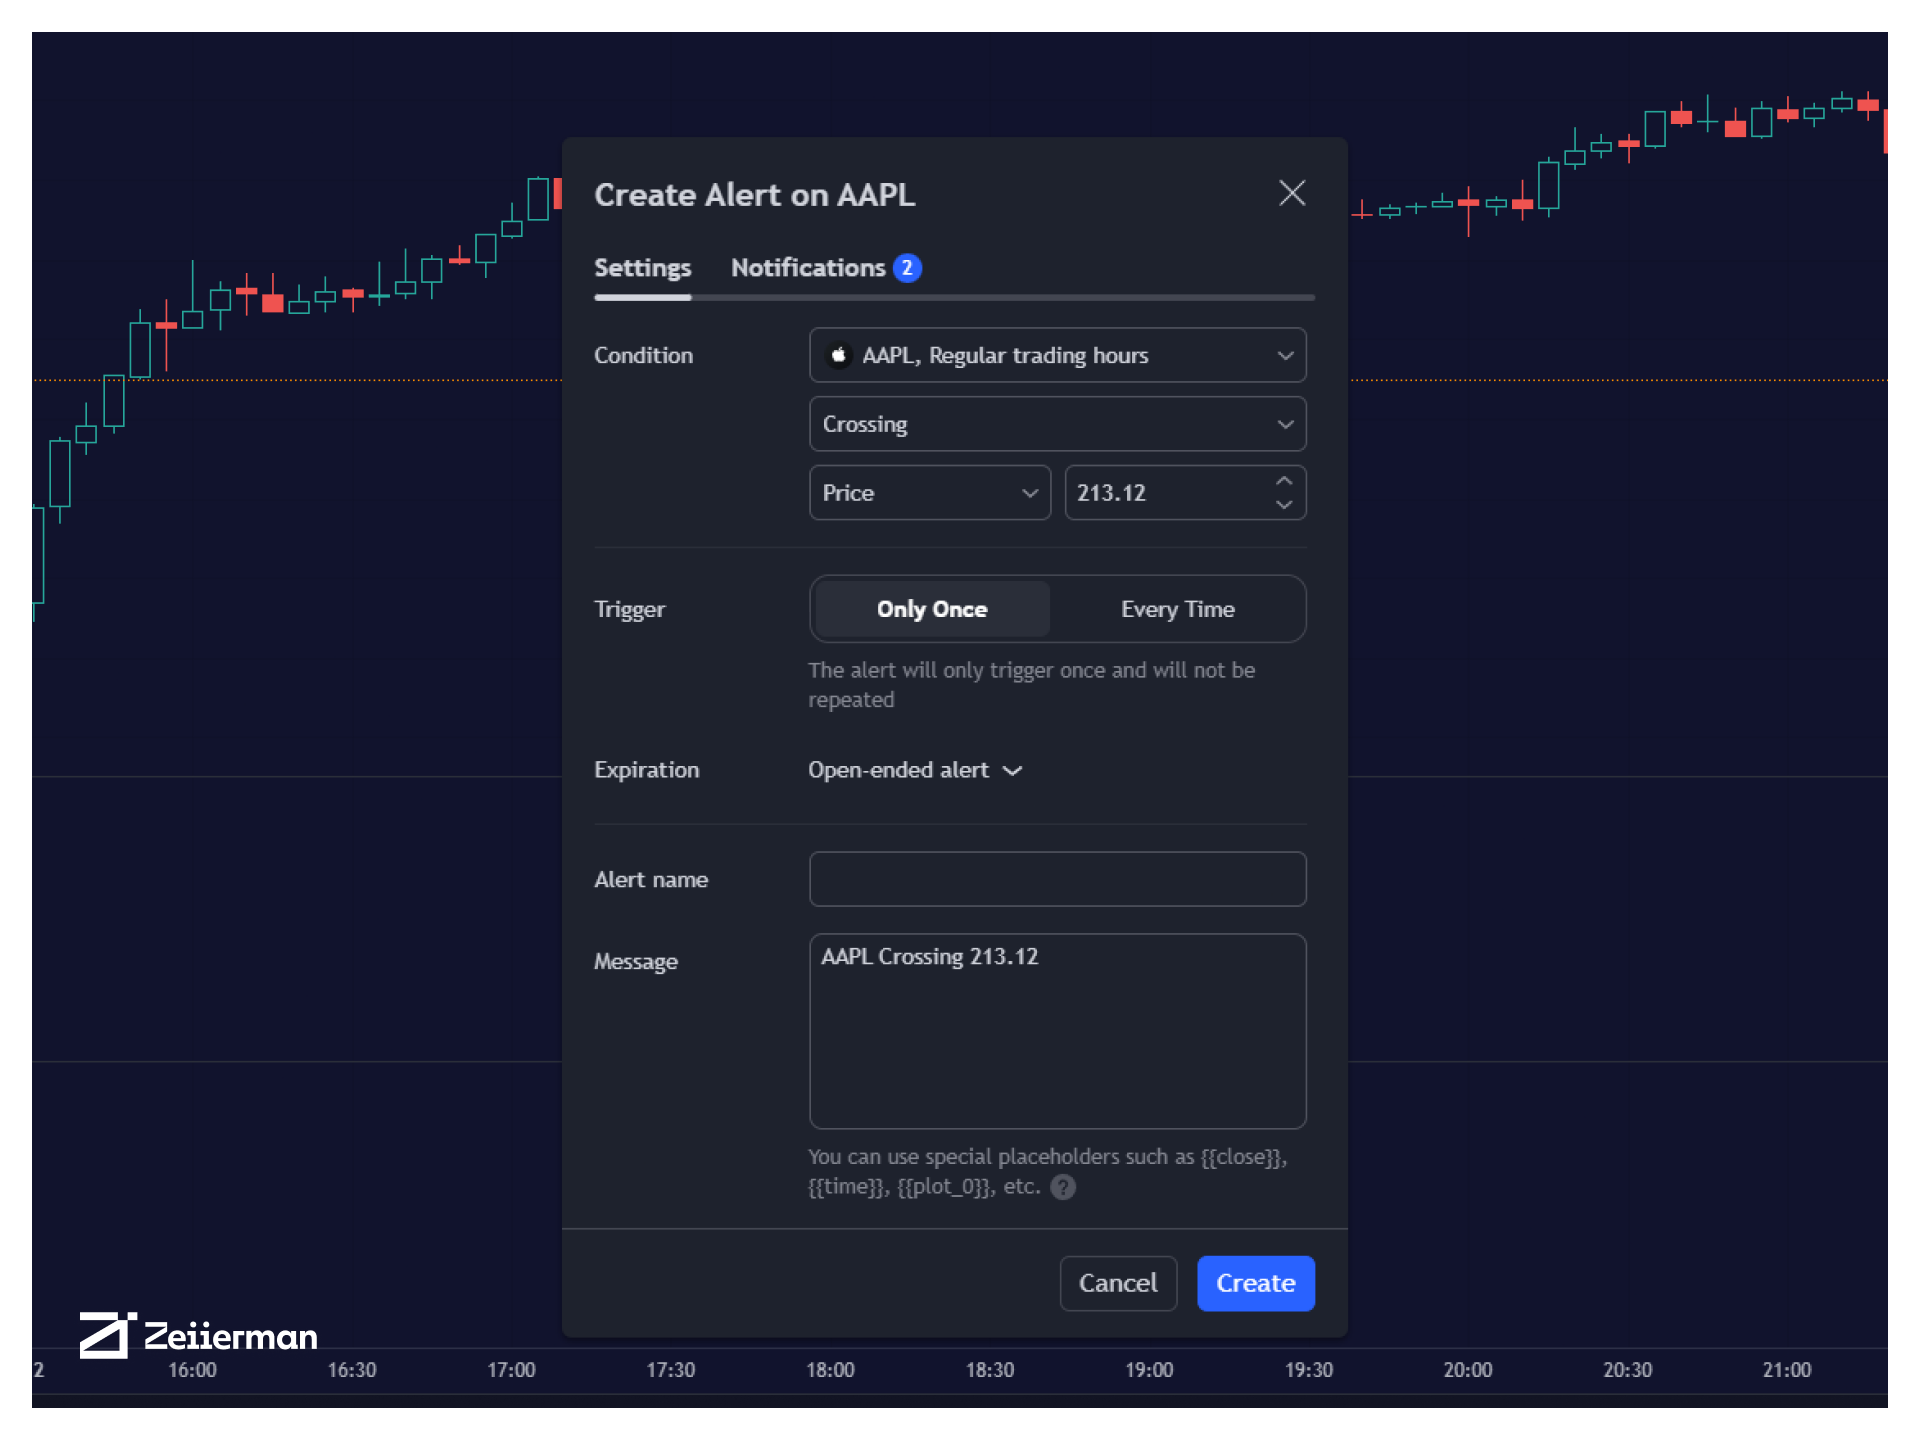The image size is (1920, 1440).
Task: Click the Message text area
Action: 1057,1031
